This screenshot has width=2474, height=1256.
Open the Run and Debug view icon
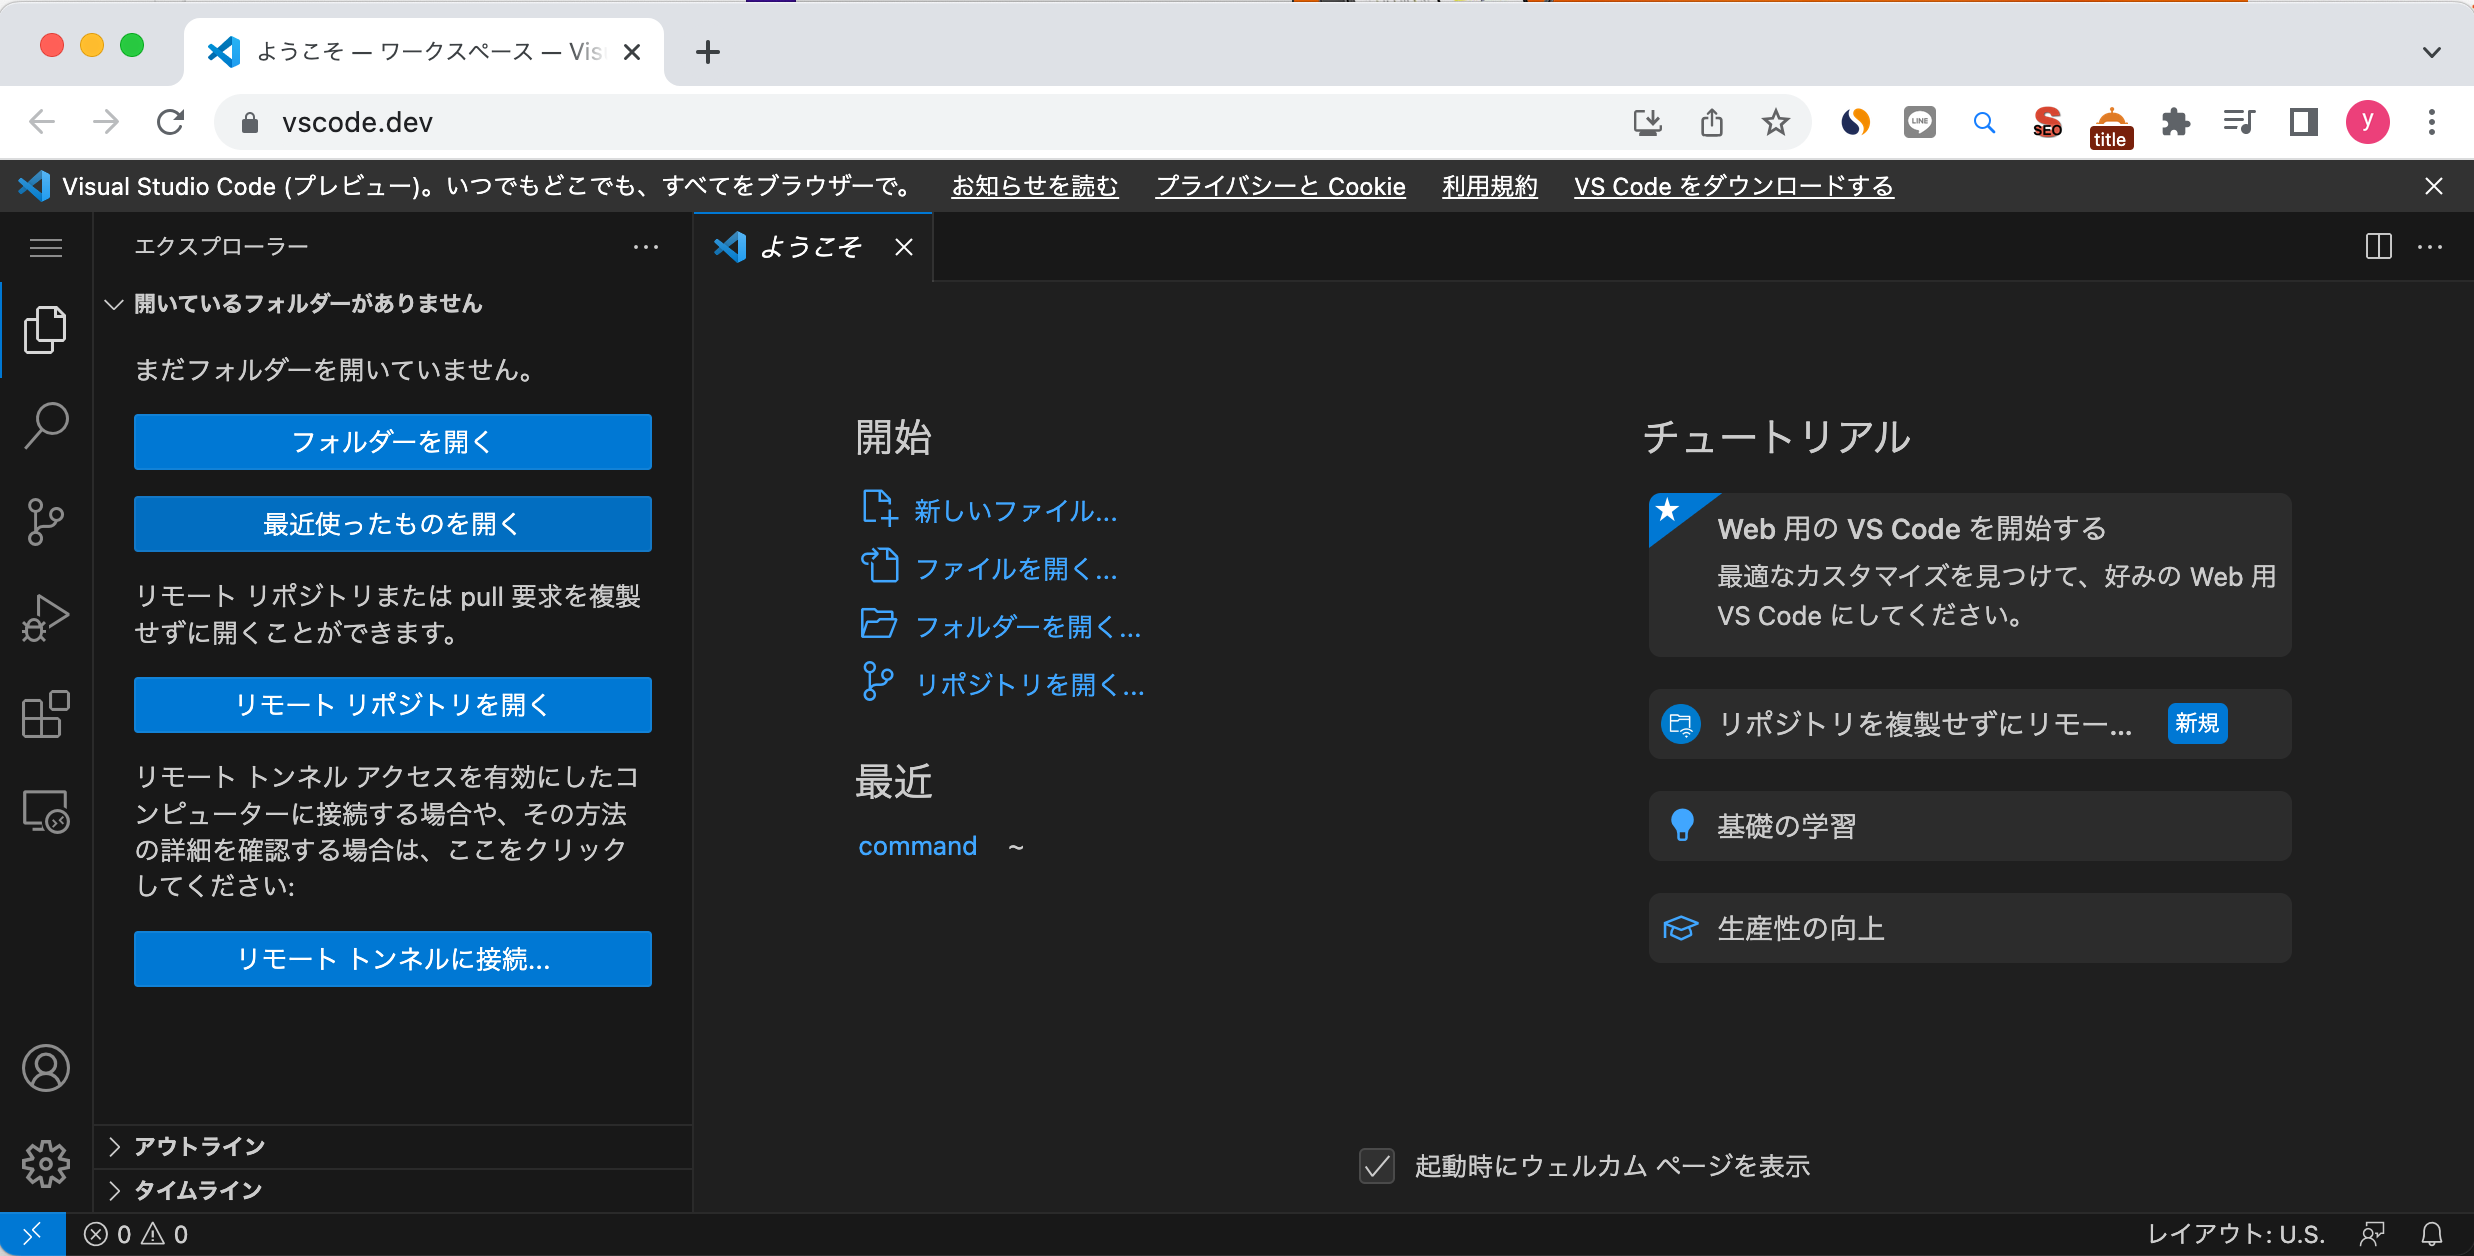[x=46, y=618]
